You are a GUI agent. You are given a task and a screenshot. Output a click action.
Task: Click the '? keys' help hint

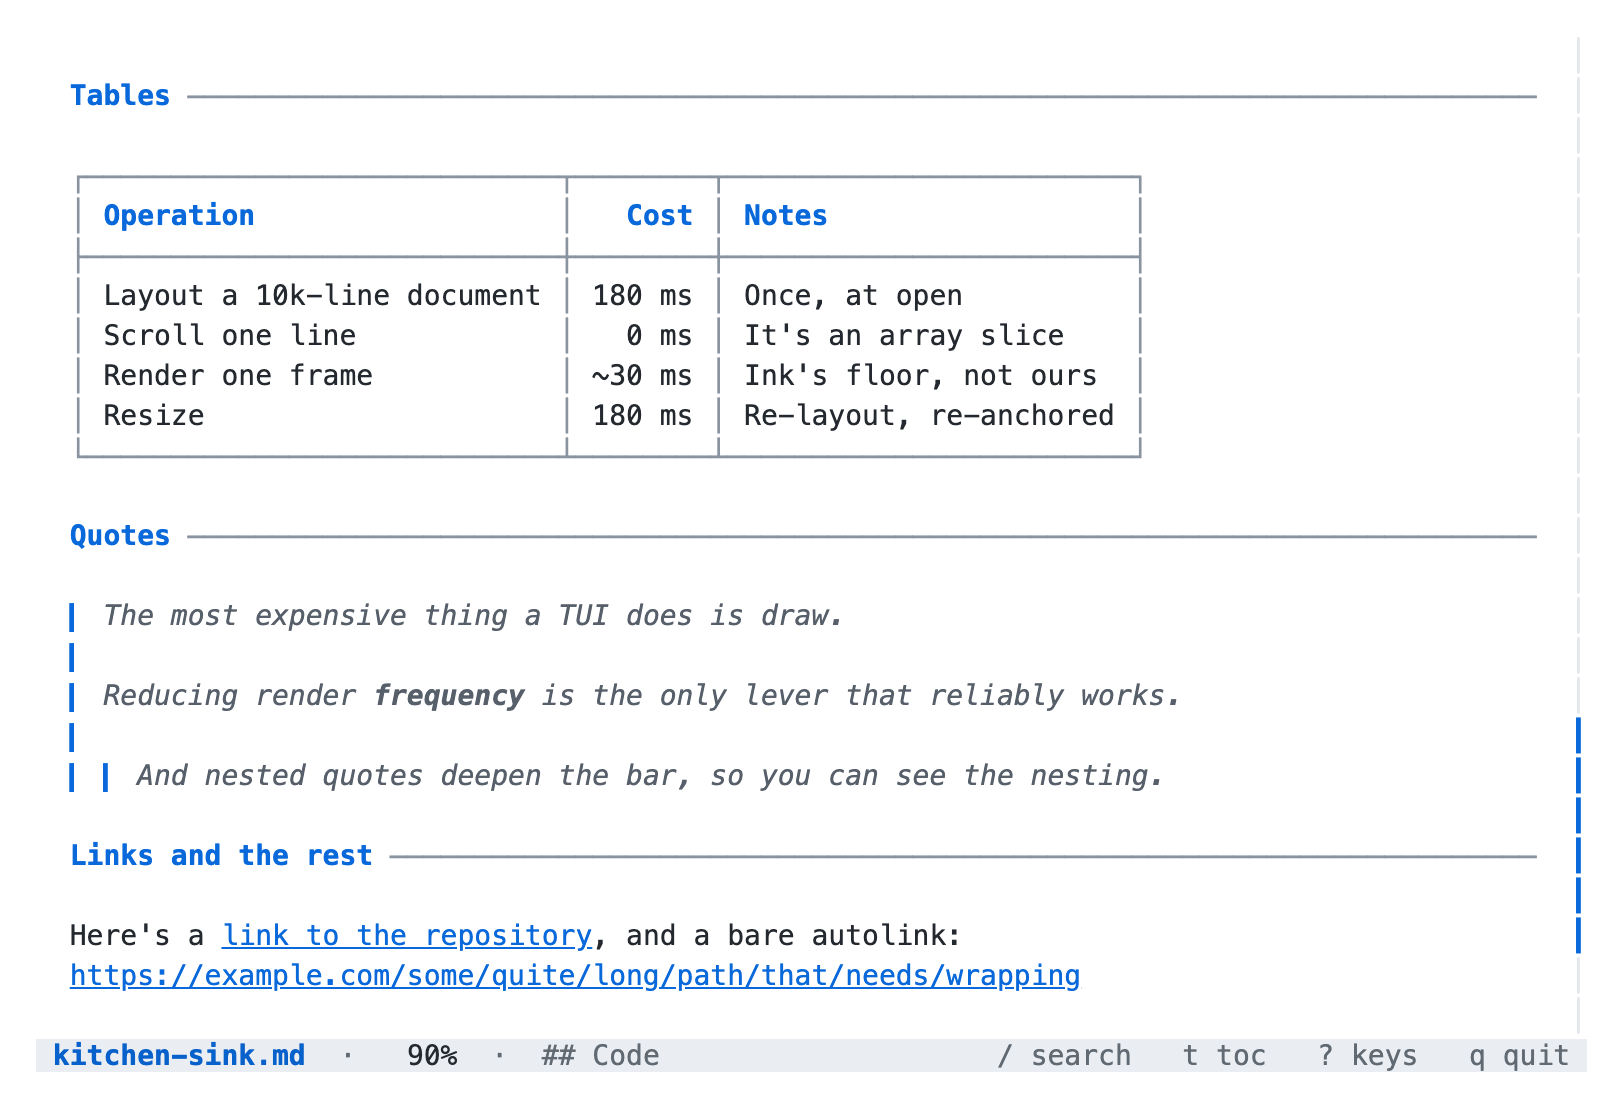click(1367, 1055)
